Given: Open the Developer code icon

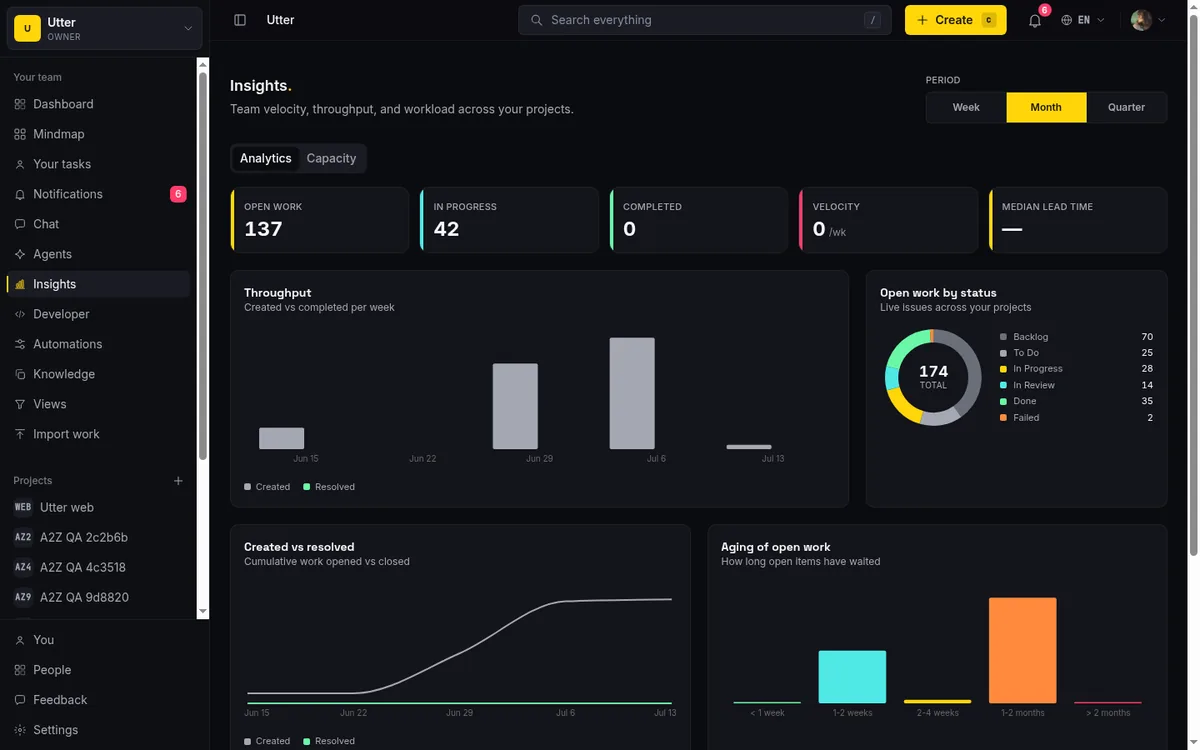Looking at the screenshot, I should click(x=20, y=314).
